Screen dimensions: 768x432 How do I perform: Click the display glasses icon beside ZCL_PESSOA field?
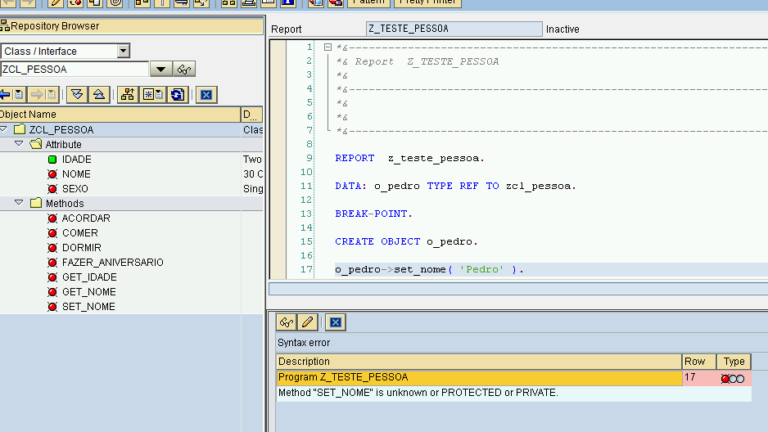(185, 69)
